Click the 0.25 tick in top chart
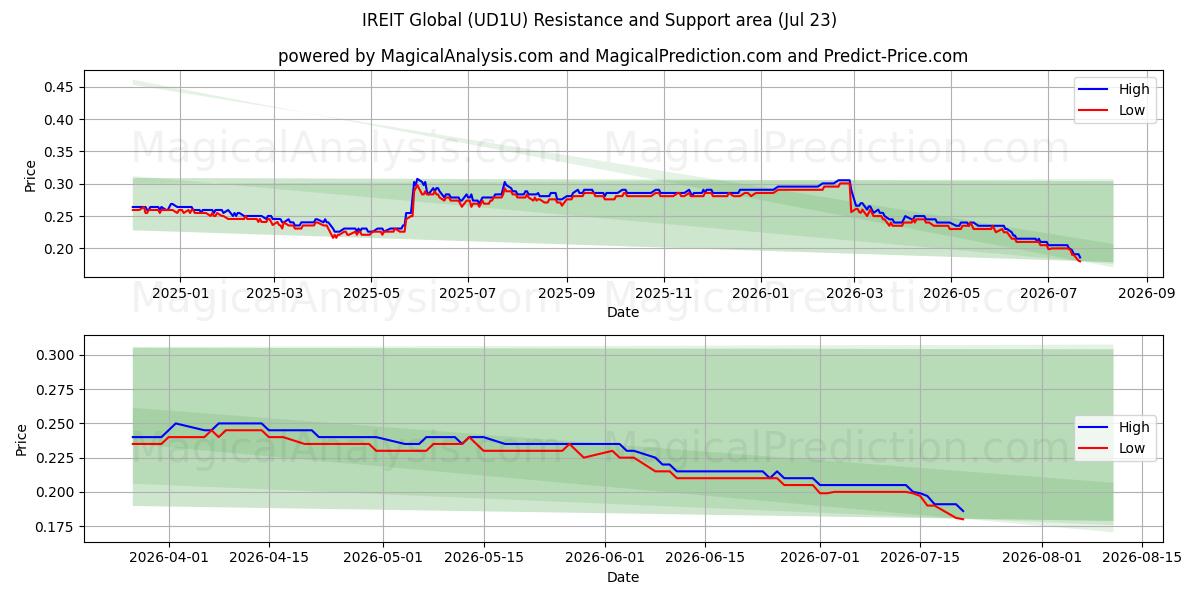The height and width of the screenshot is (600, 1200). [59, 217]
